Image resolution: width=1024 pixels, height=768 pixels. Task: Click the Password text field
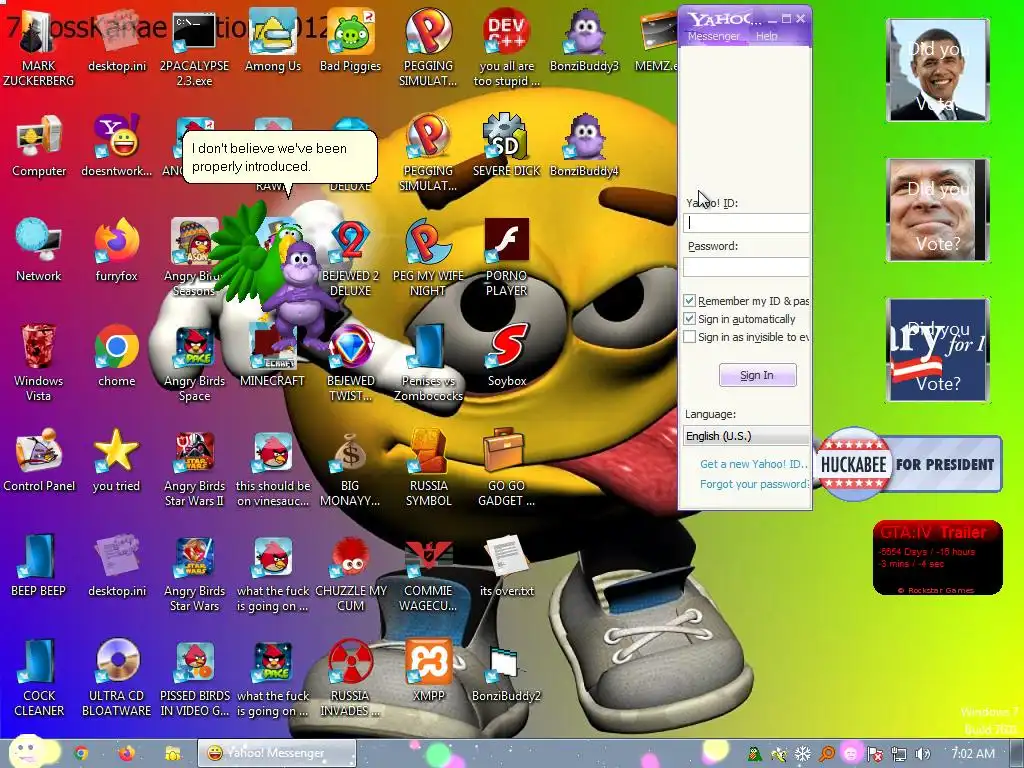(746, 266)
